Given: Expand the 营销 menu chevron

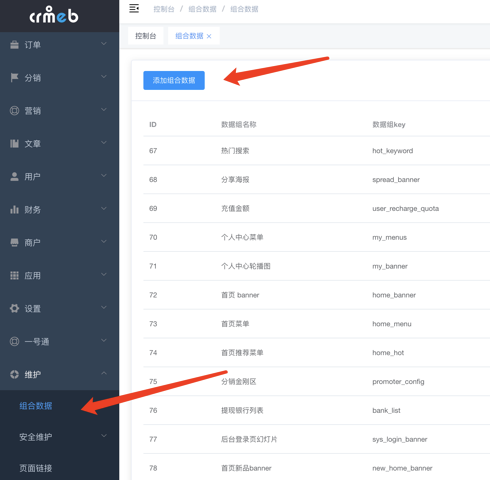Looking at the screenshot, I should pyautogui.click(x=104, y=110).
